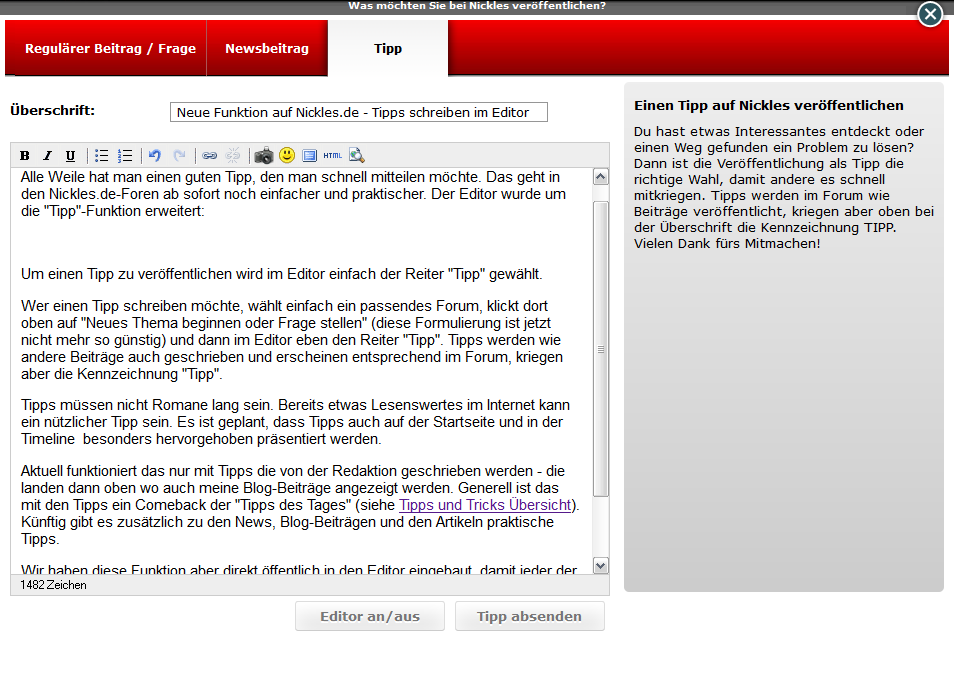Toggle bold formatting
The width and height of the screenshot is (954, 685).
click(24, 156)
